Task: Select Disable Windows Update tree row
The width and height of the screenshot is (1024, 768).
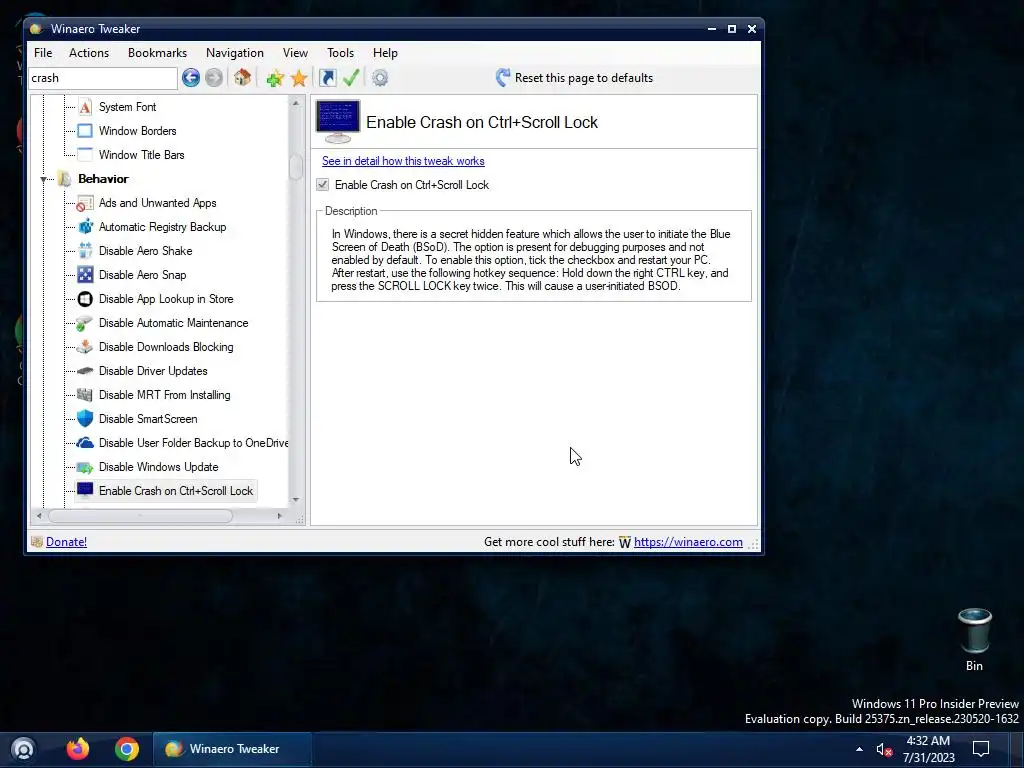Action: point(159,467)
